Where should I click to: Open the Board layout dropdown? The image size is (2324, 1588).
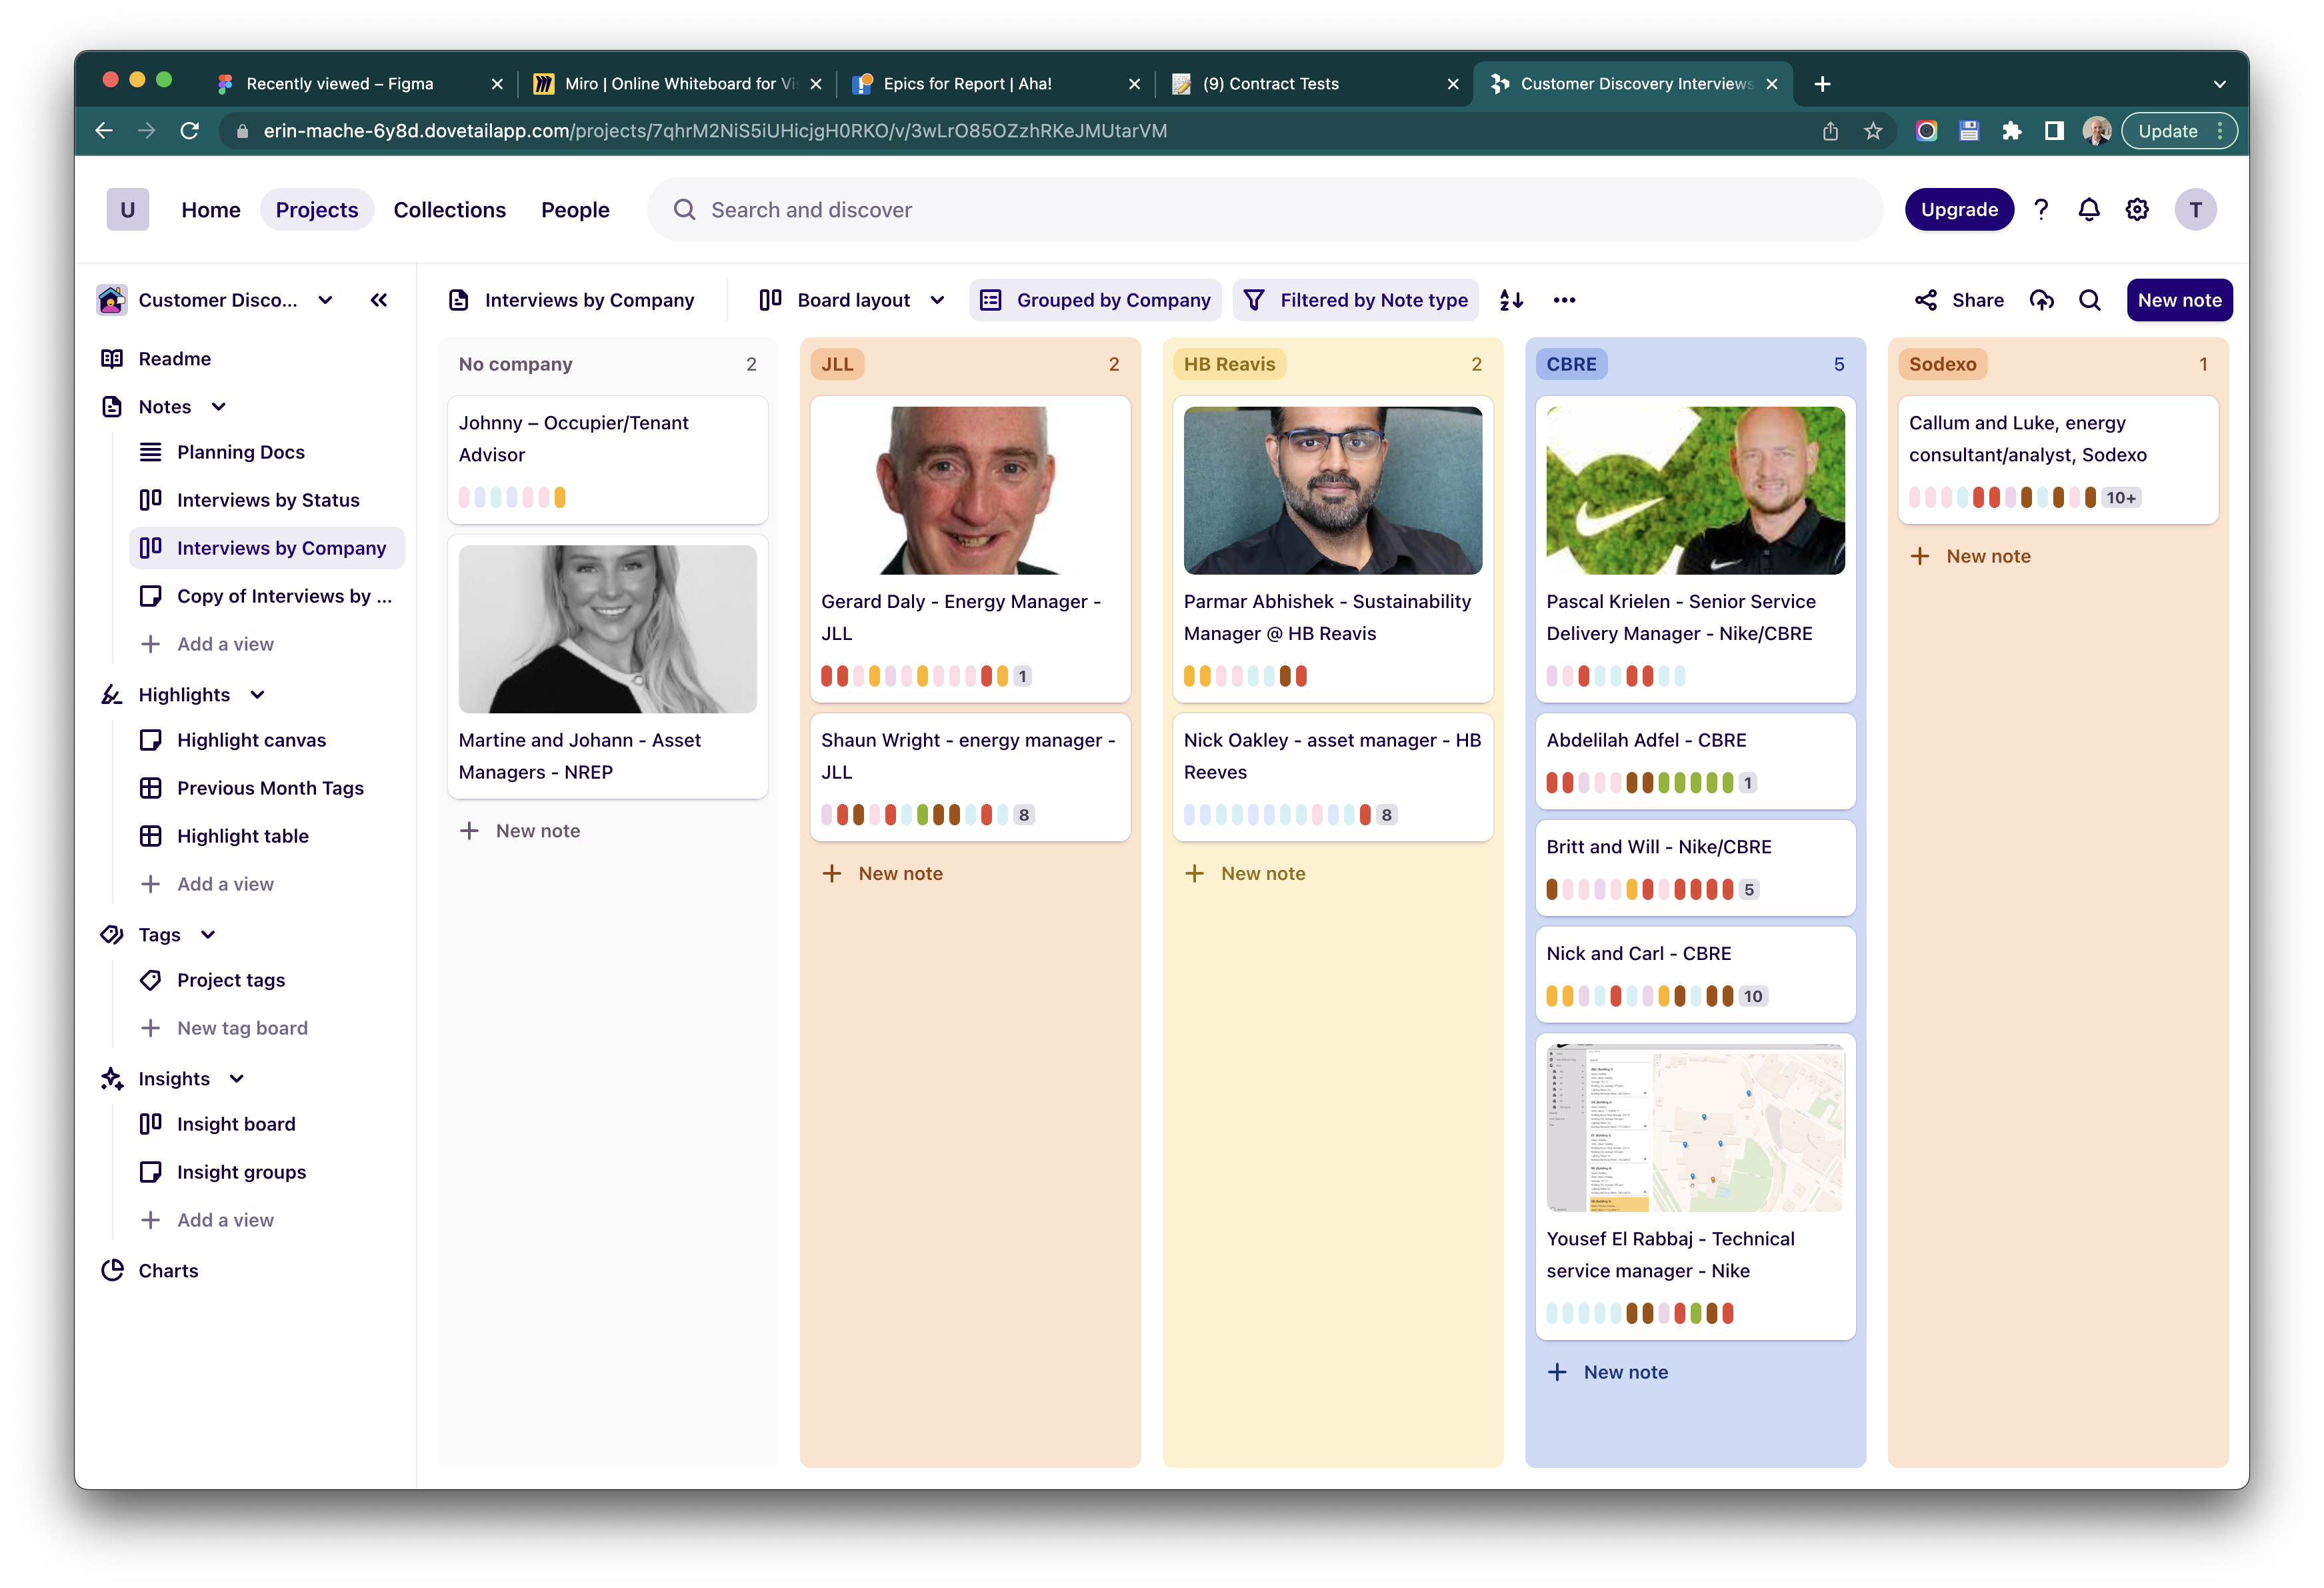coord(852,300)
